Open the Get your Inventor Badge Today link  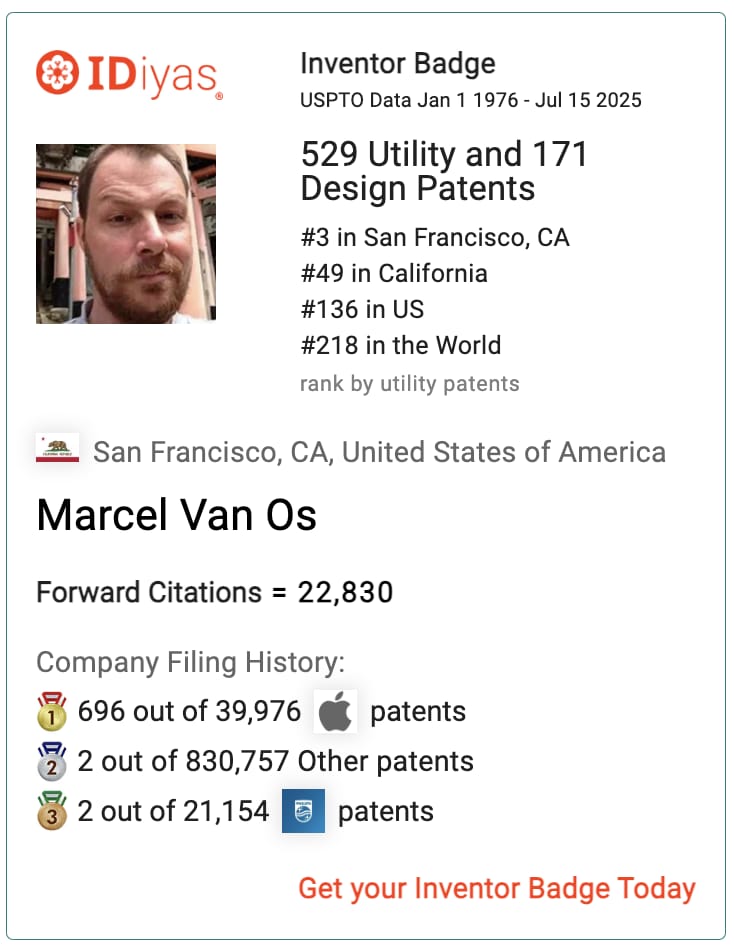pyautogui.click(x=496, y=889)
